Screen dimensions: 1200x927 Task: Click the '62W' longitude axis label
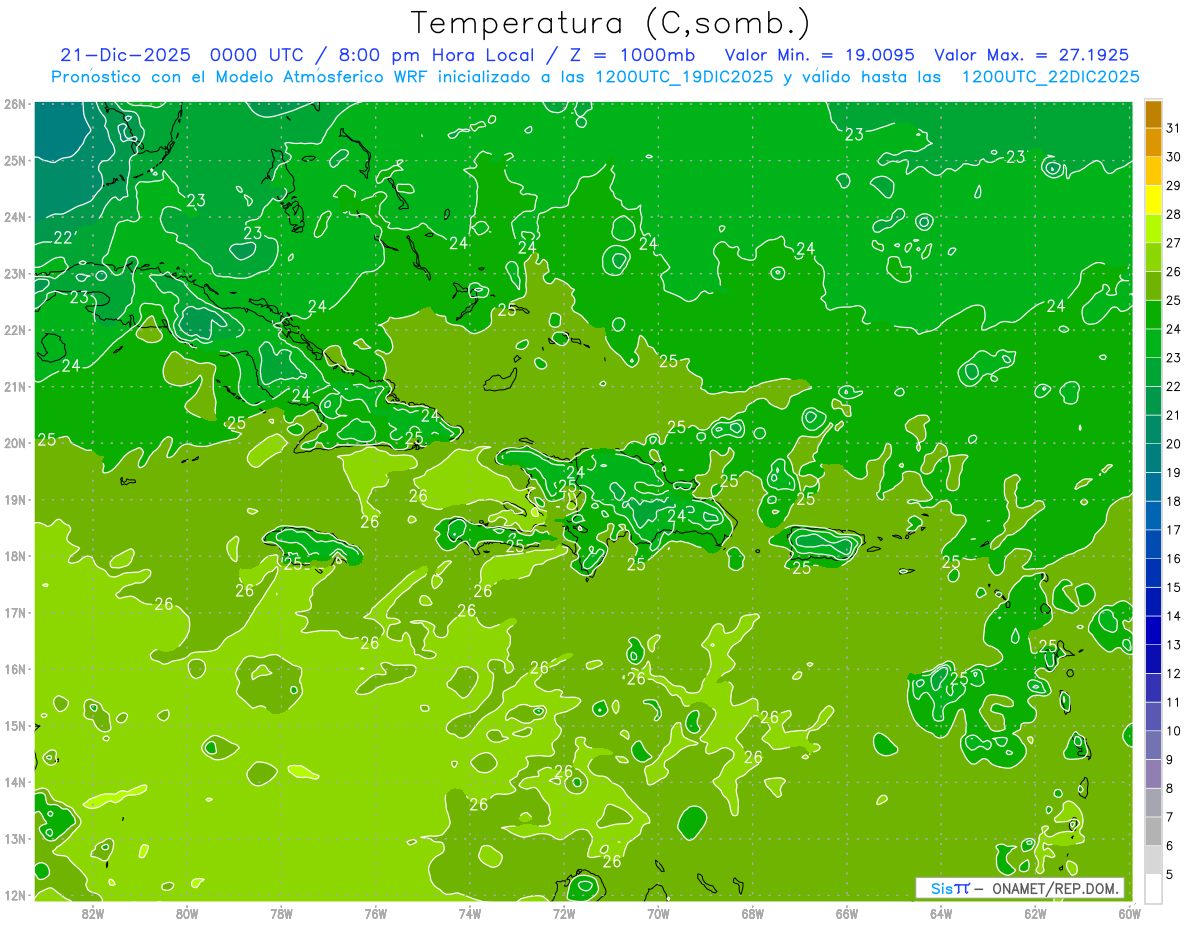(x=1036, y=914)
